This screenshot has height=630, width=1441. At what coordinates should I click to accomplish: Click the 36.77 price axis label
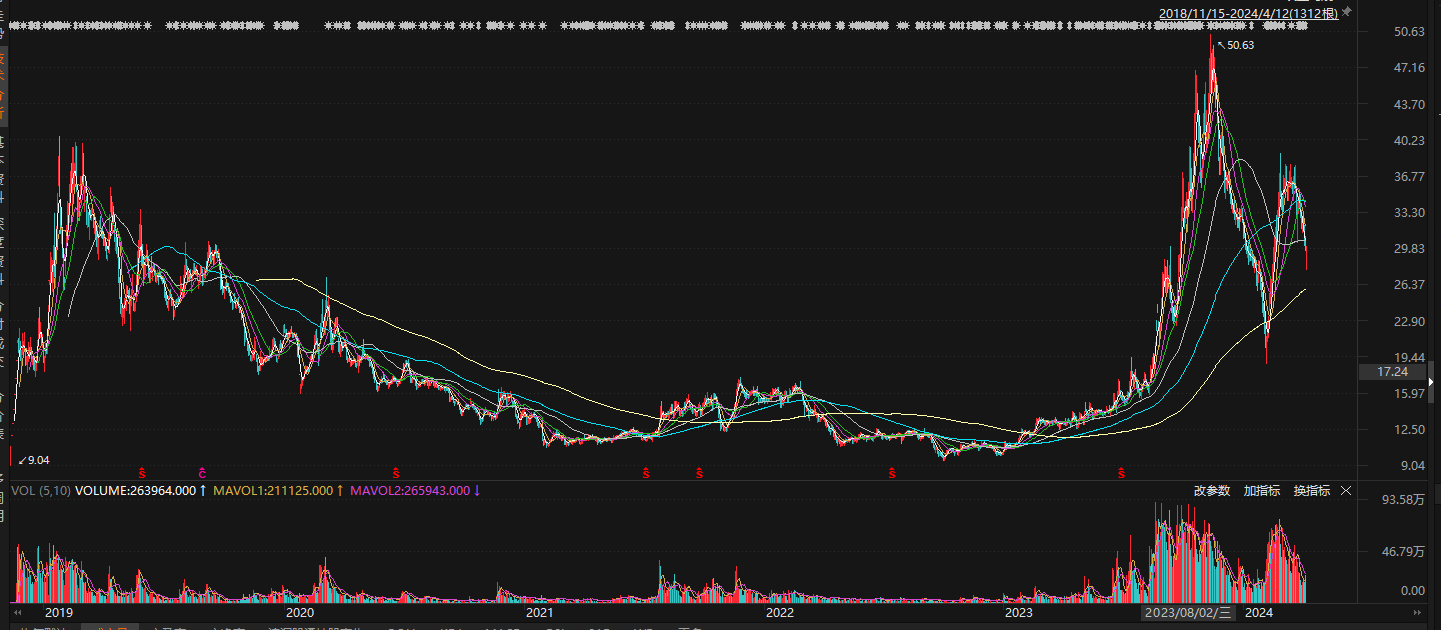point(1408,177)
